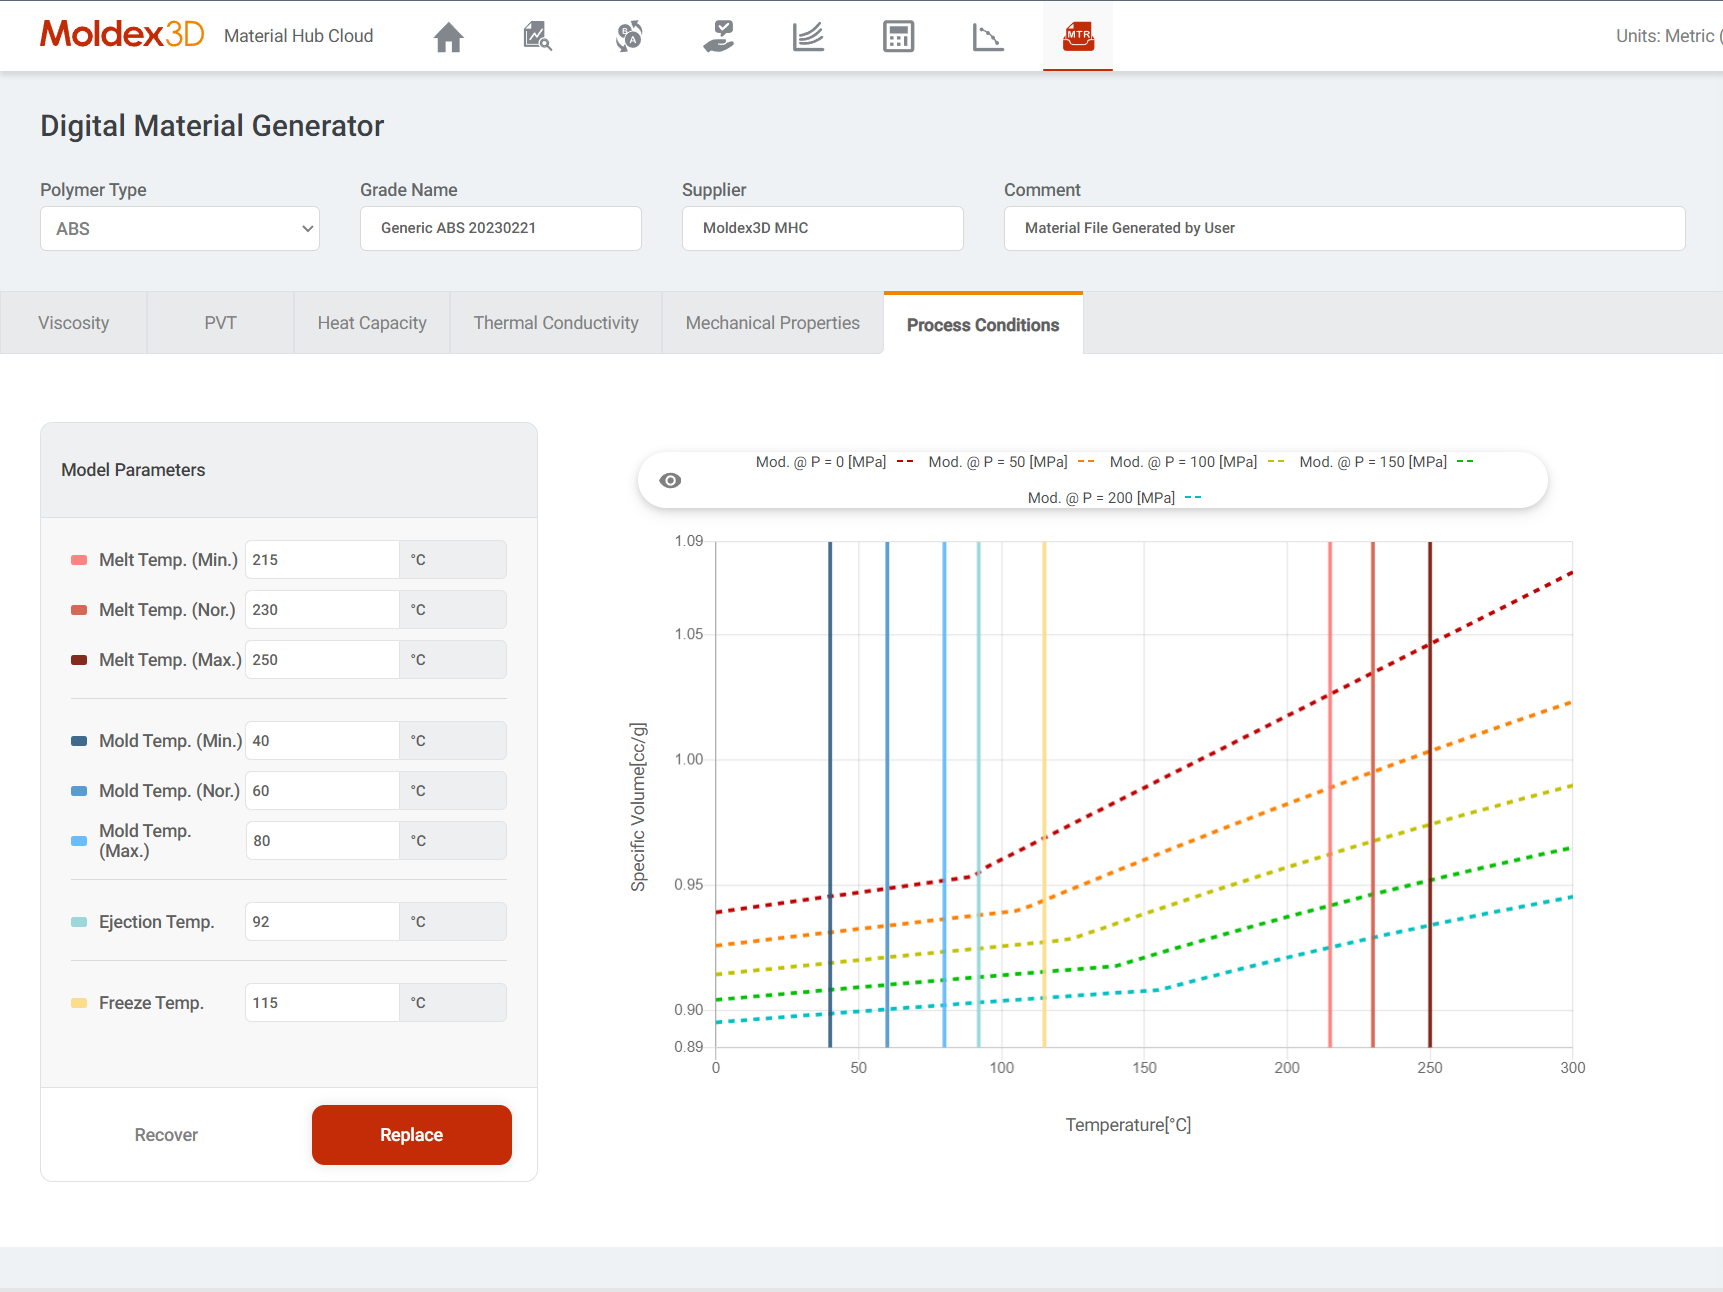
Task: Open the Polymer Type dropdown
Action: pyautogui.click(x=180, y=229)
